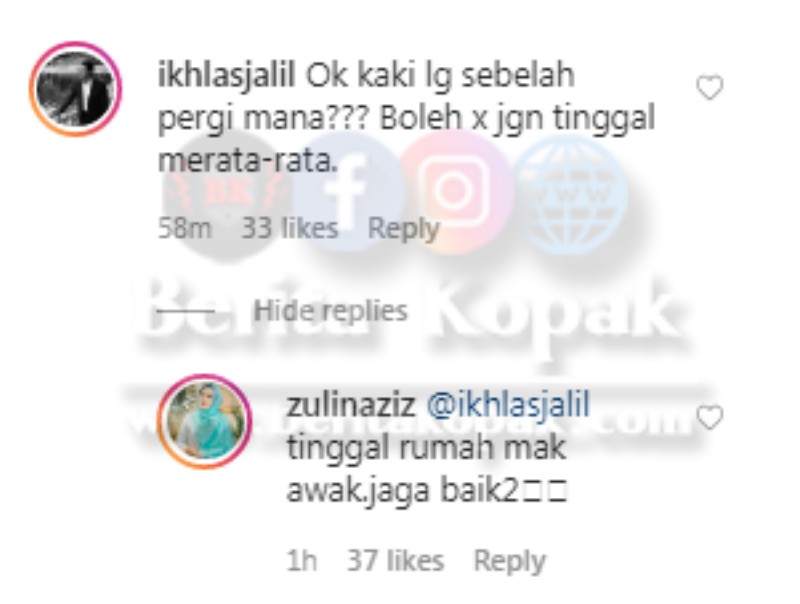The image size is (800, 604).
Task: View the 37 likes on the reply
Action: [x=395, y=561]
